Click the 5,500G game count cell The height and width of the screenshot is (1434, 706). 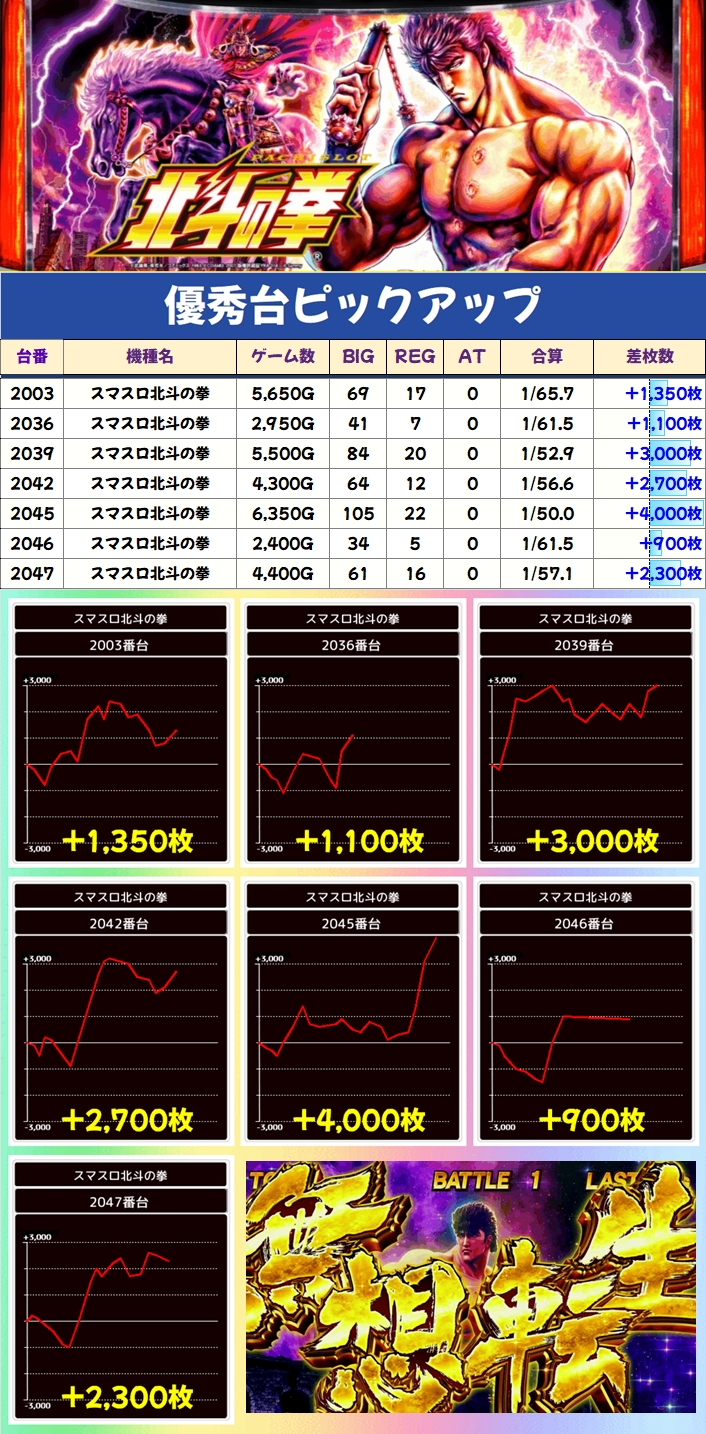coord(283,454)
